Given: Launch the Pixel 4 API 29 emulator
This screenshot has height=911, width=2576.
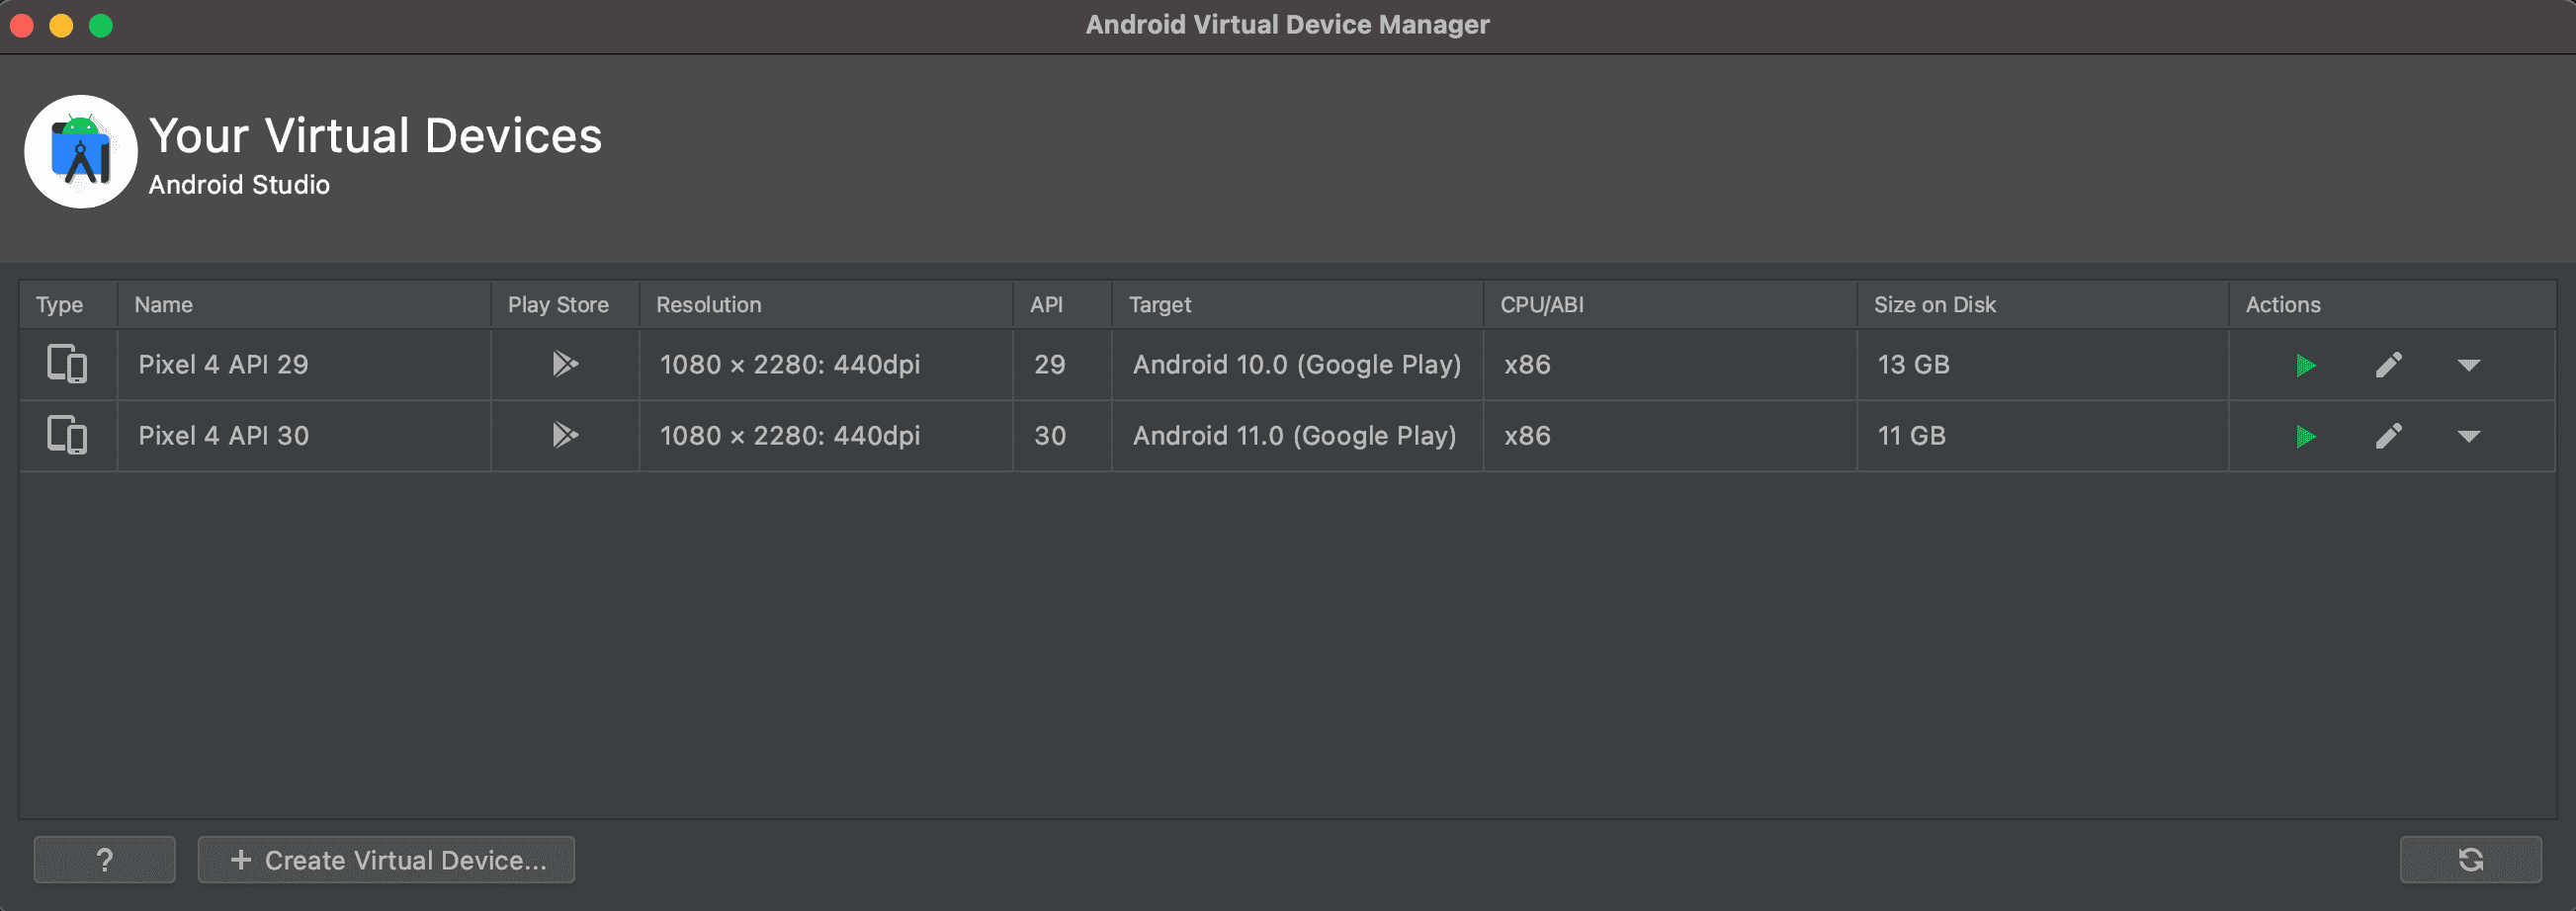Looking at the screenshot, I should point(2305,365).
